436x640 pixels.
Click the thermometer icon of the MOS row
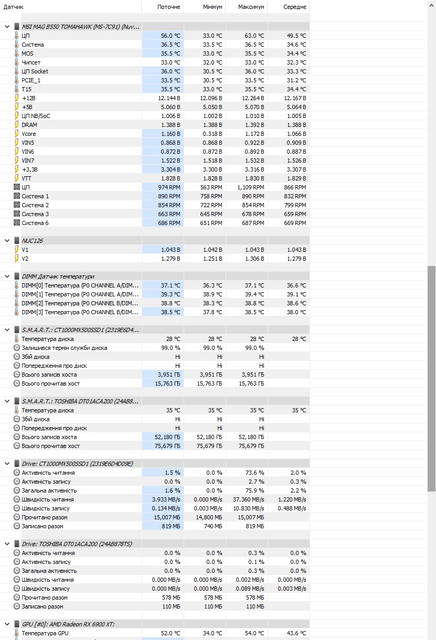tap(17, 53)
